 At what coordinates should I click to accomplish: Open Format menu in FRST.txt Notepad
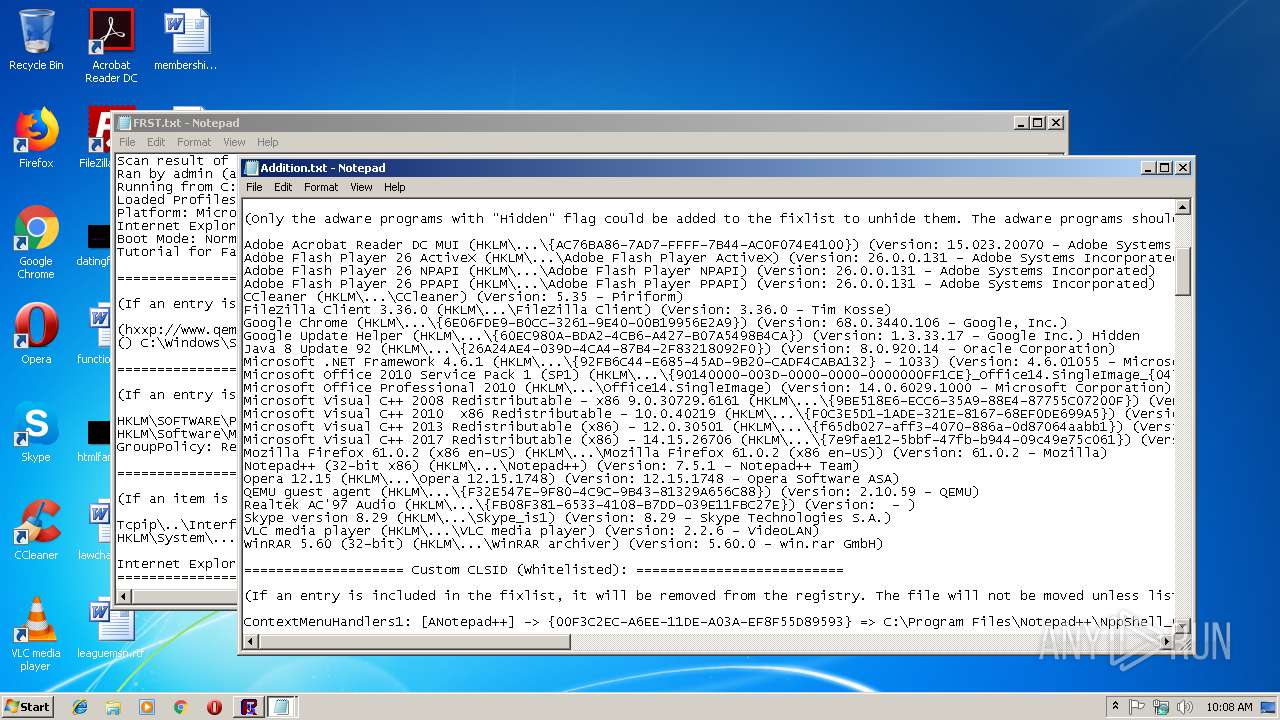(194, 142)
